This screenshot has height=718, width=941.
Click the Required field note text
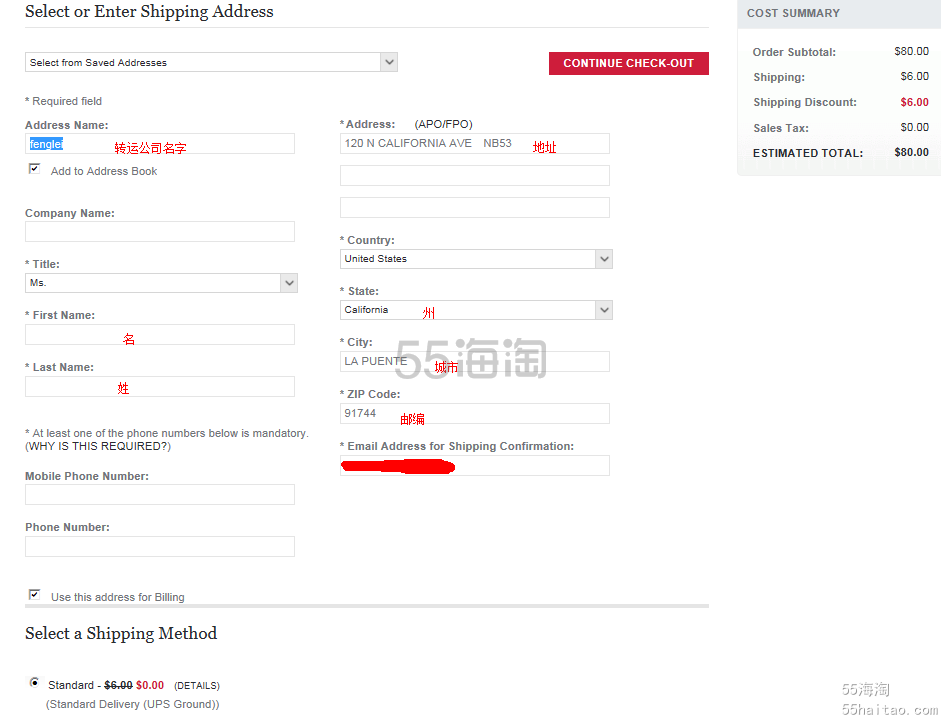point(64,101)
